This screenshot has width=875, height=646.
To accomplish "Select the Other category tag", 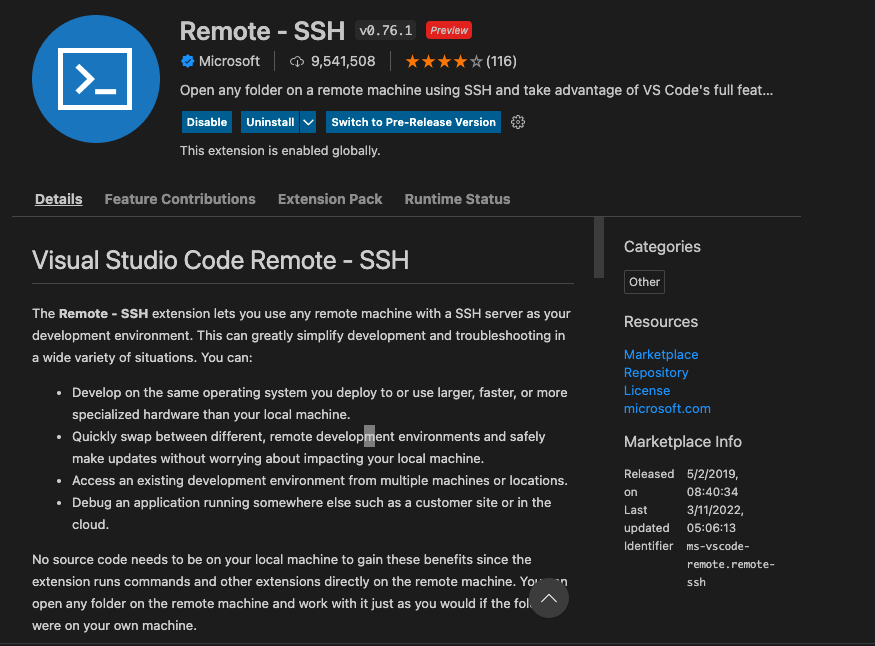I will coord(643,282).
